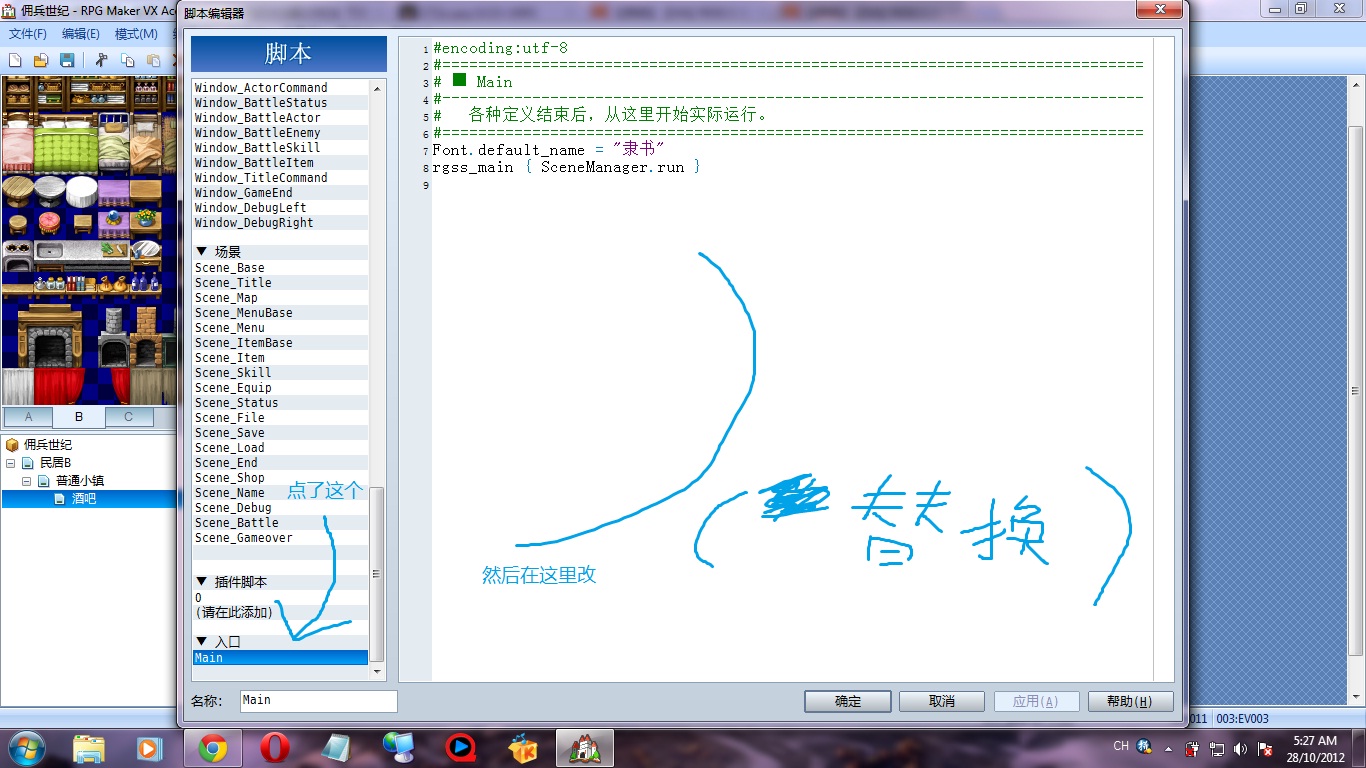Click the 名称 script name input field
The image size is (1366, 768).
coord(319,701)
